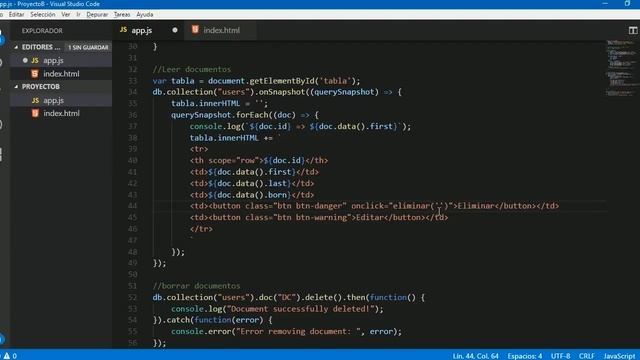The height and width of the screenshot is (360, 640).
Task: Change the CRLF line ending setting
Action: coord(587,356)
